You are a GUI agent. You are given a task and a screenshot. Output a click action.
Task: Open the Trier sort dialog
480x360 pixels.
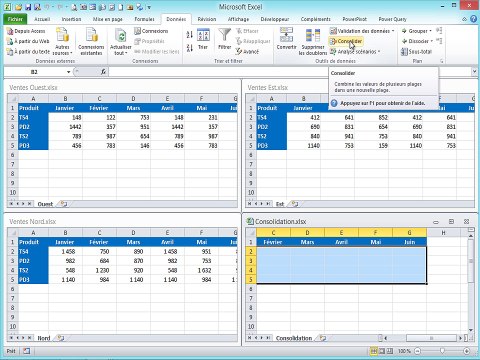(x=203, y=39)
